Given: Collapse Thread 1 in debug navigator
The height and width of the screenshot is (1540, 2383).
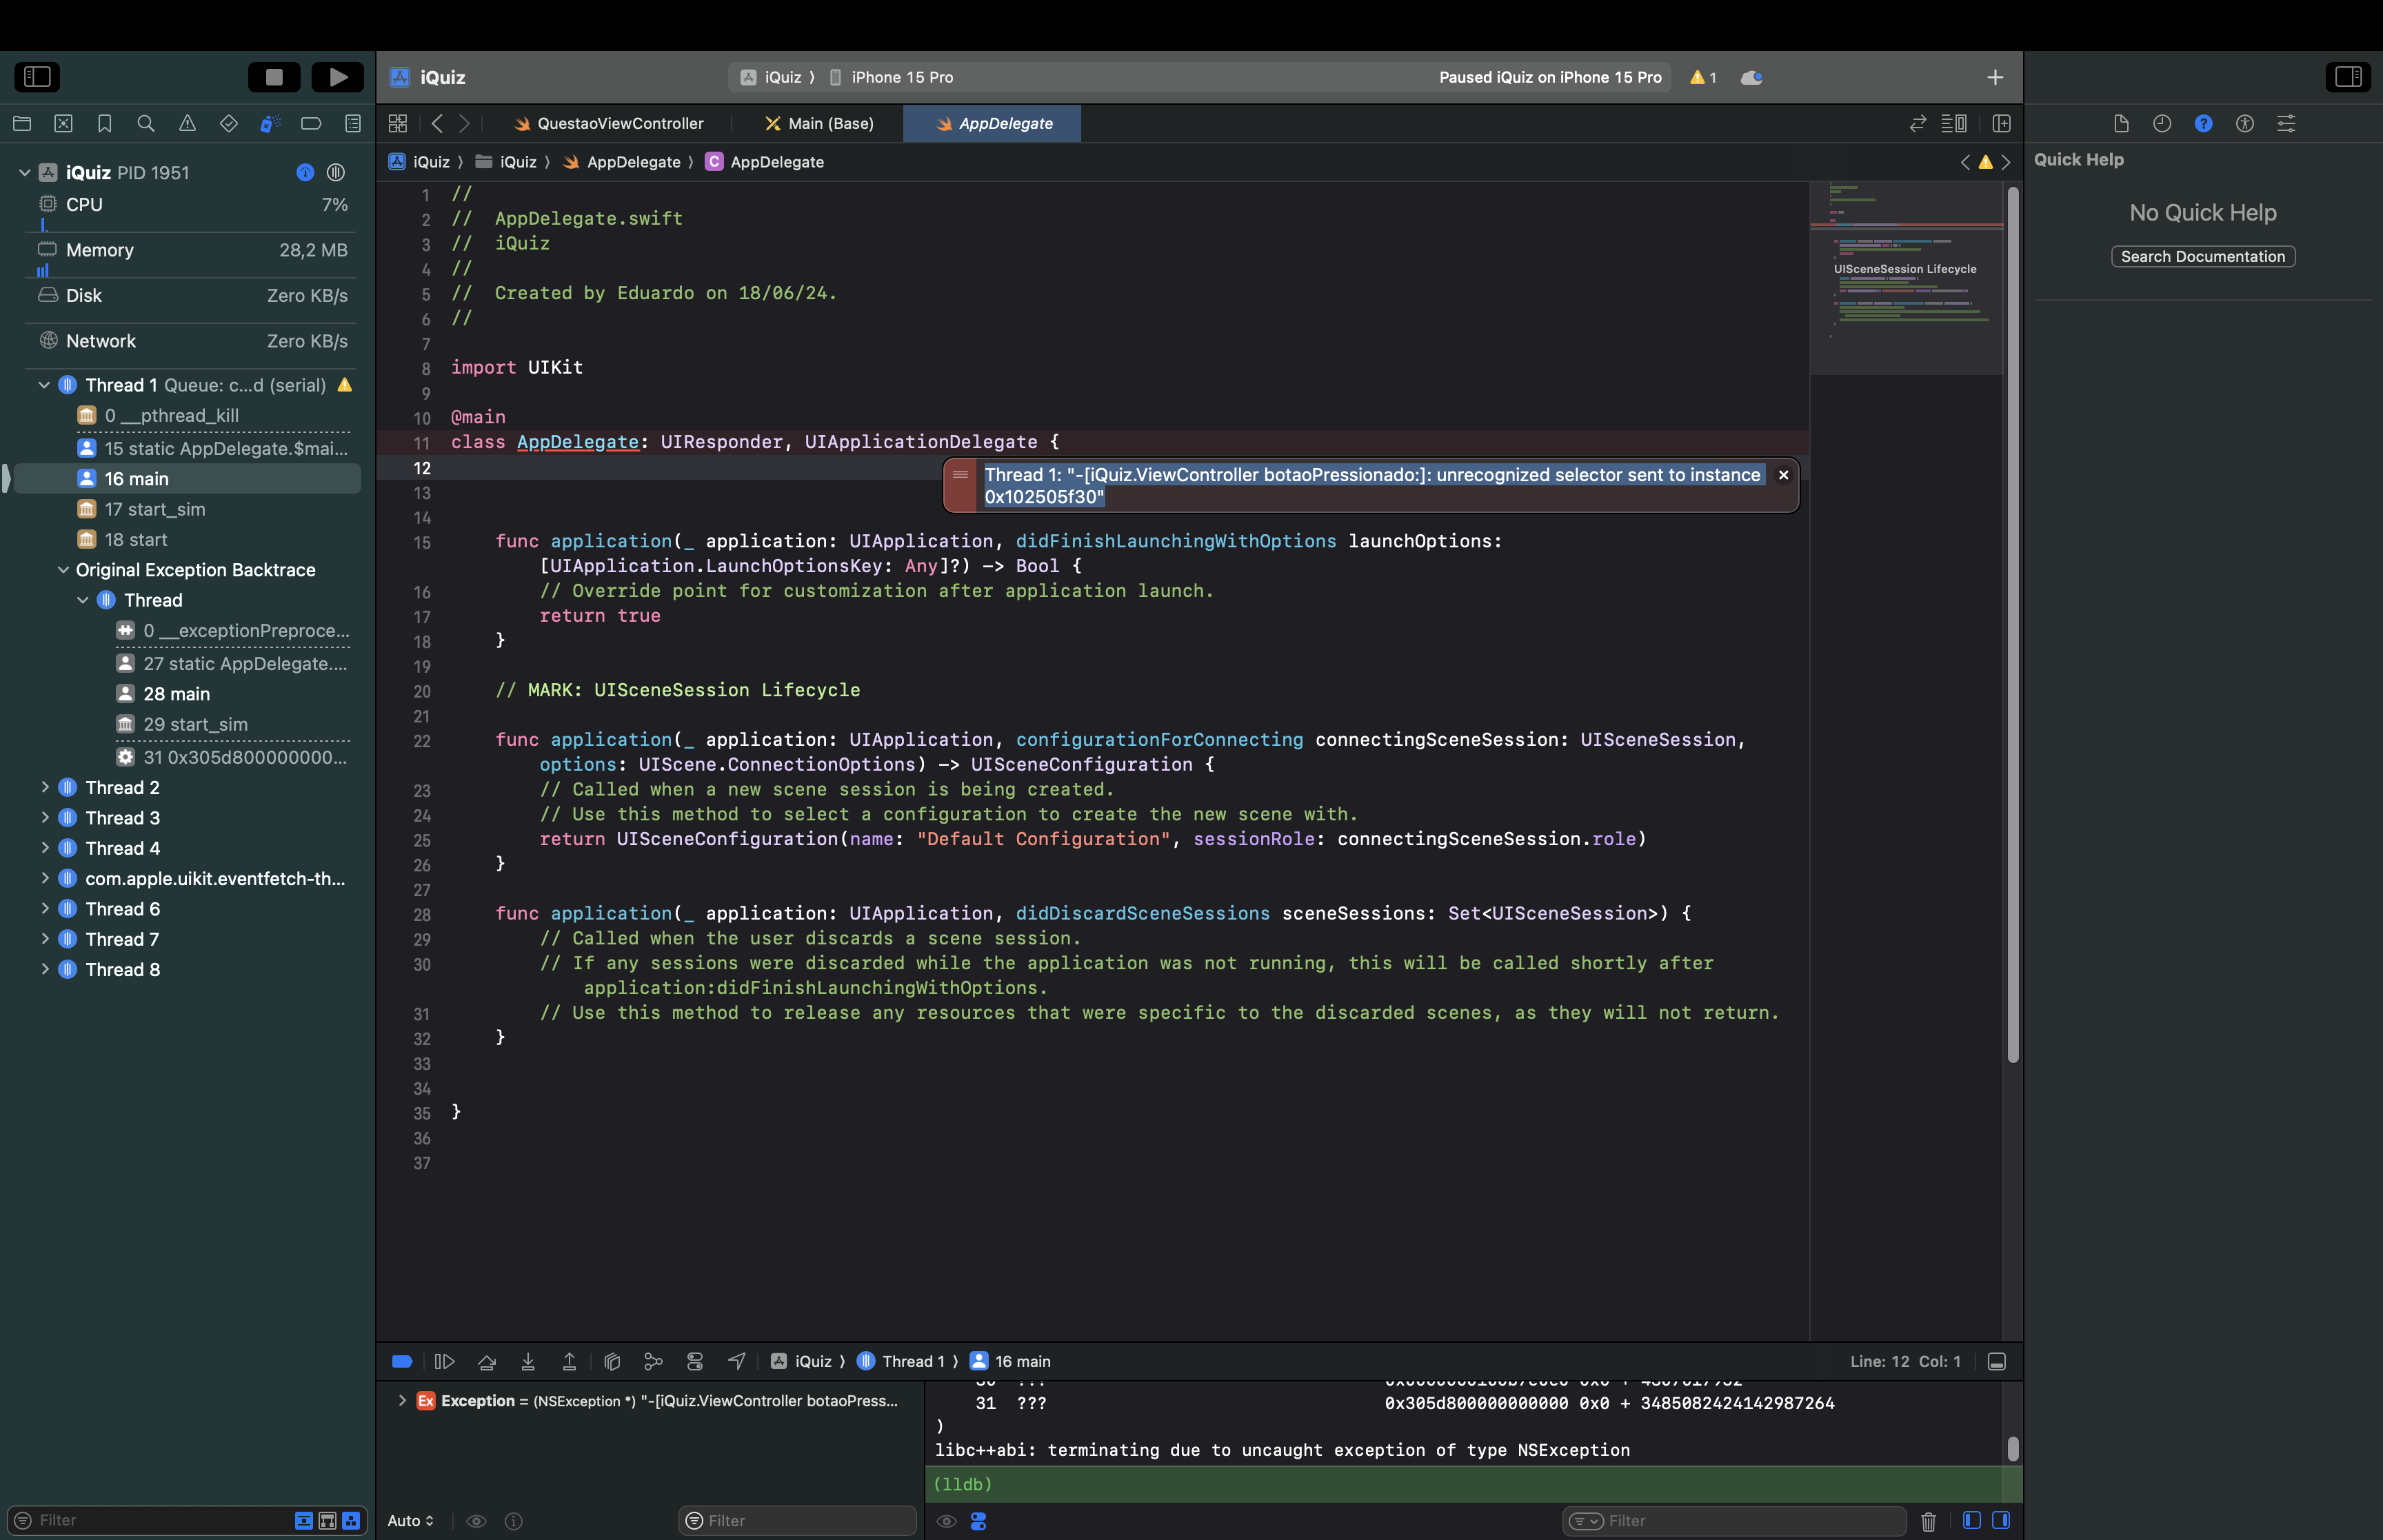Looking at the screenshot, I should (x=44, y=385).
